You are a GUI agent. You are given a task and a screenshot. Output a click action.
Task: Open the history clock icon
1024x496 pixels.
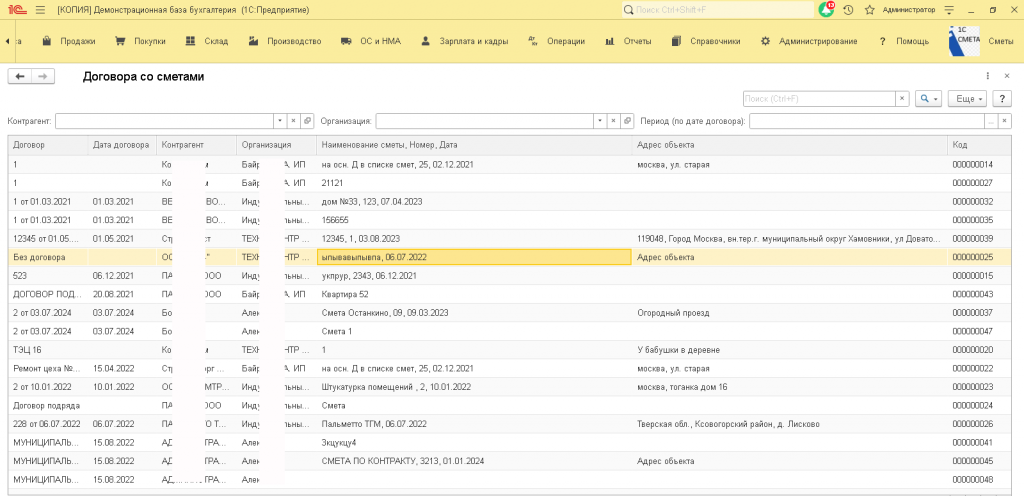(x=848, y=10)
